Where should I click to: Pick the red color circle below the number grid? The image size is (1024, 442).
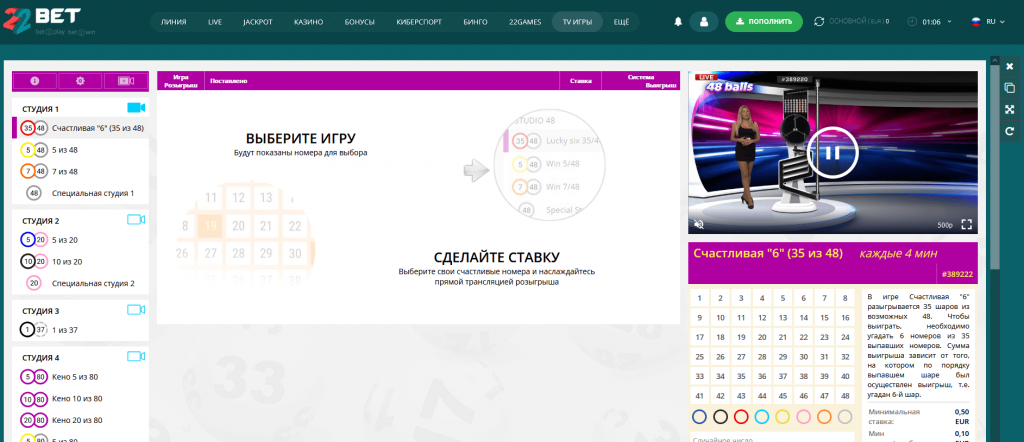(x=740, y=416)
